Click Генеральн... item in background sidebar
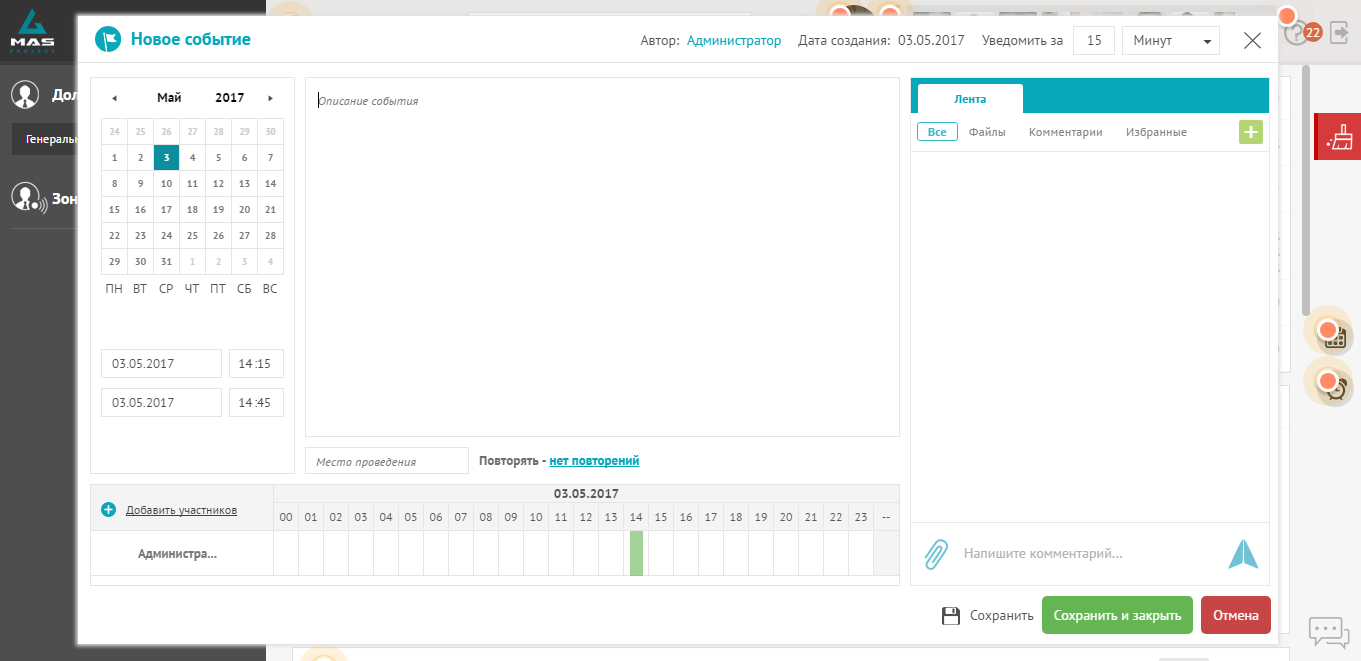 pyautogui.click(x=45, y=139)
